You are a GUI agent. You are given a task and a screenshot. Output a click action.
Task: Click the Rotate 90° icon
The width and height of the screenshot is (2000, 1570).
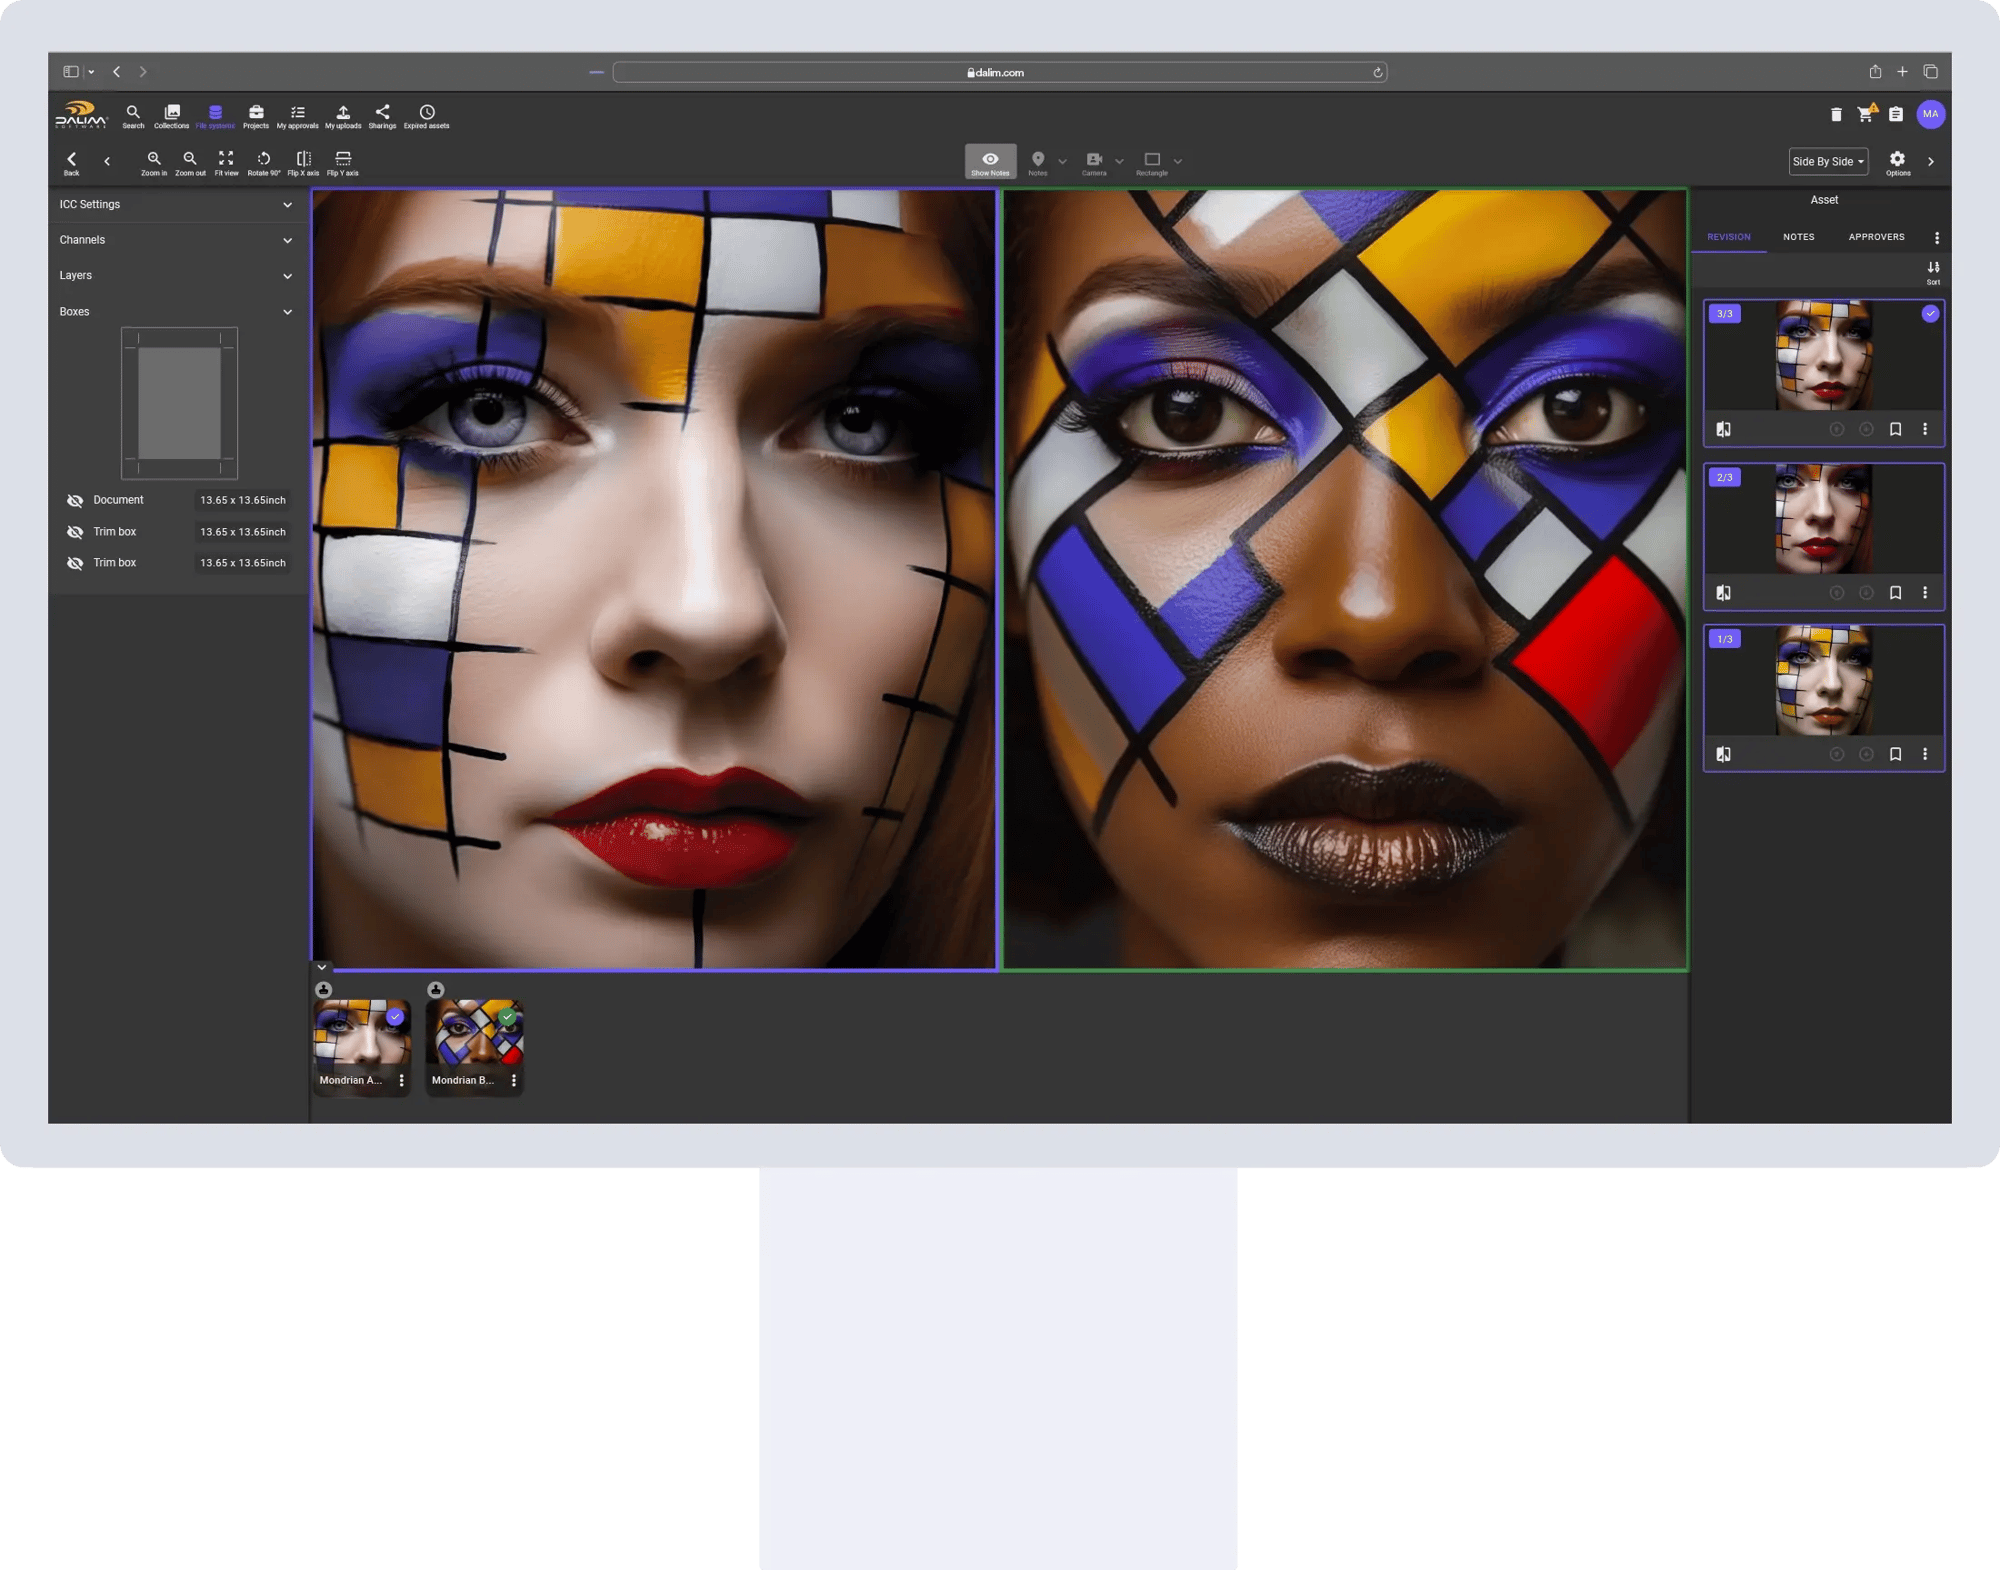pos(264,160)
